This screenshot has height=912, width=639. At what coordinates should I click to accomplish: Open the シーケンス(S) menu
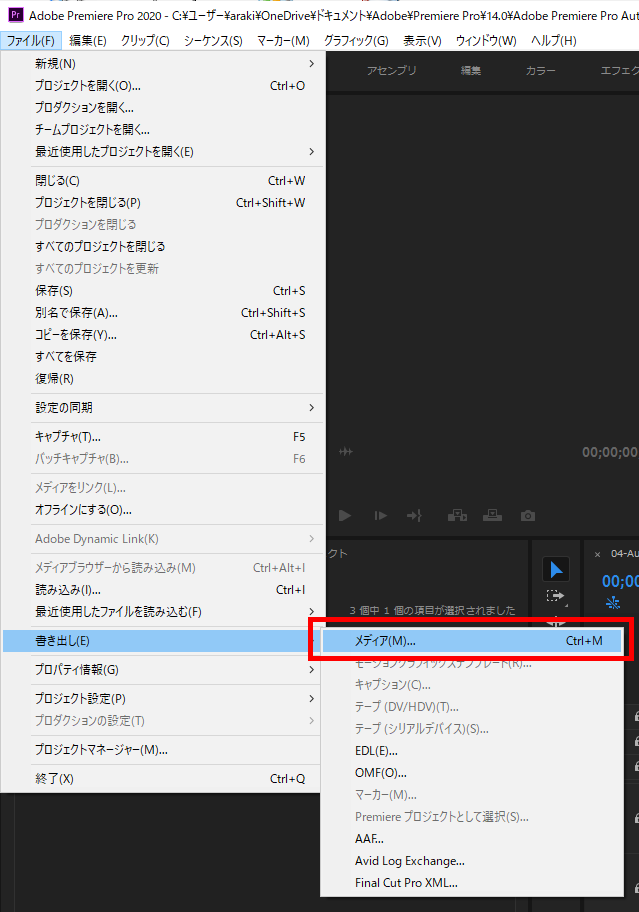pos(213,41)
